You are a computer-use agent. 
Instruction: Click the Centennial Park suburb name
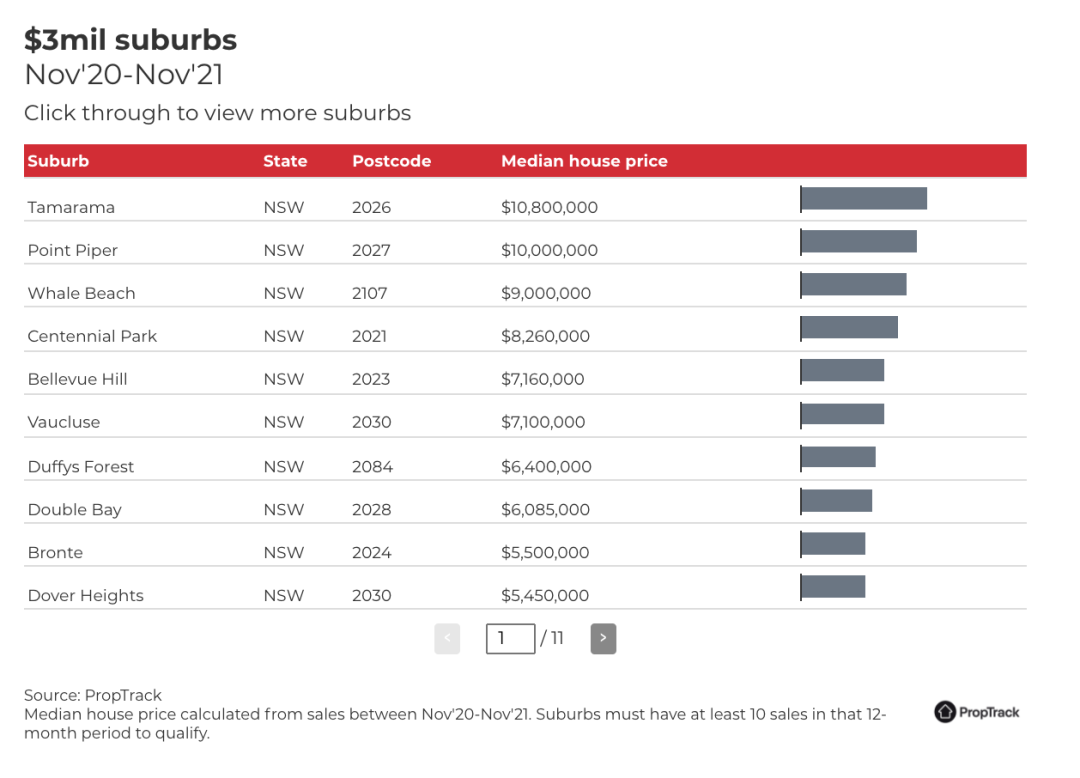click(92, 336)
